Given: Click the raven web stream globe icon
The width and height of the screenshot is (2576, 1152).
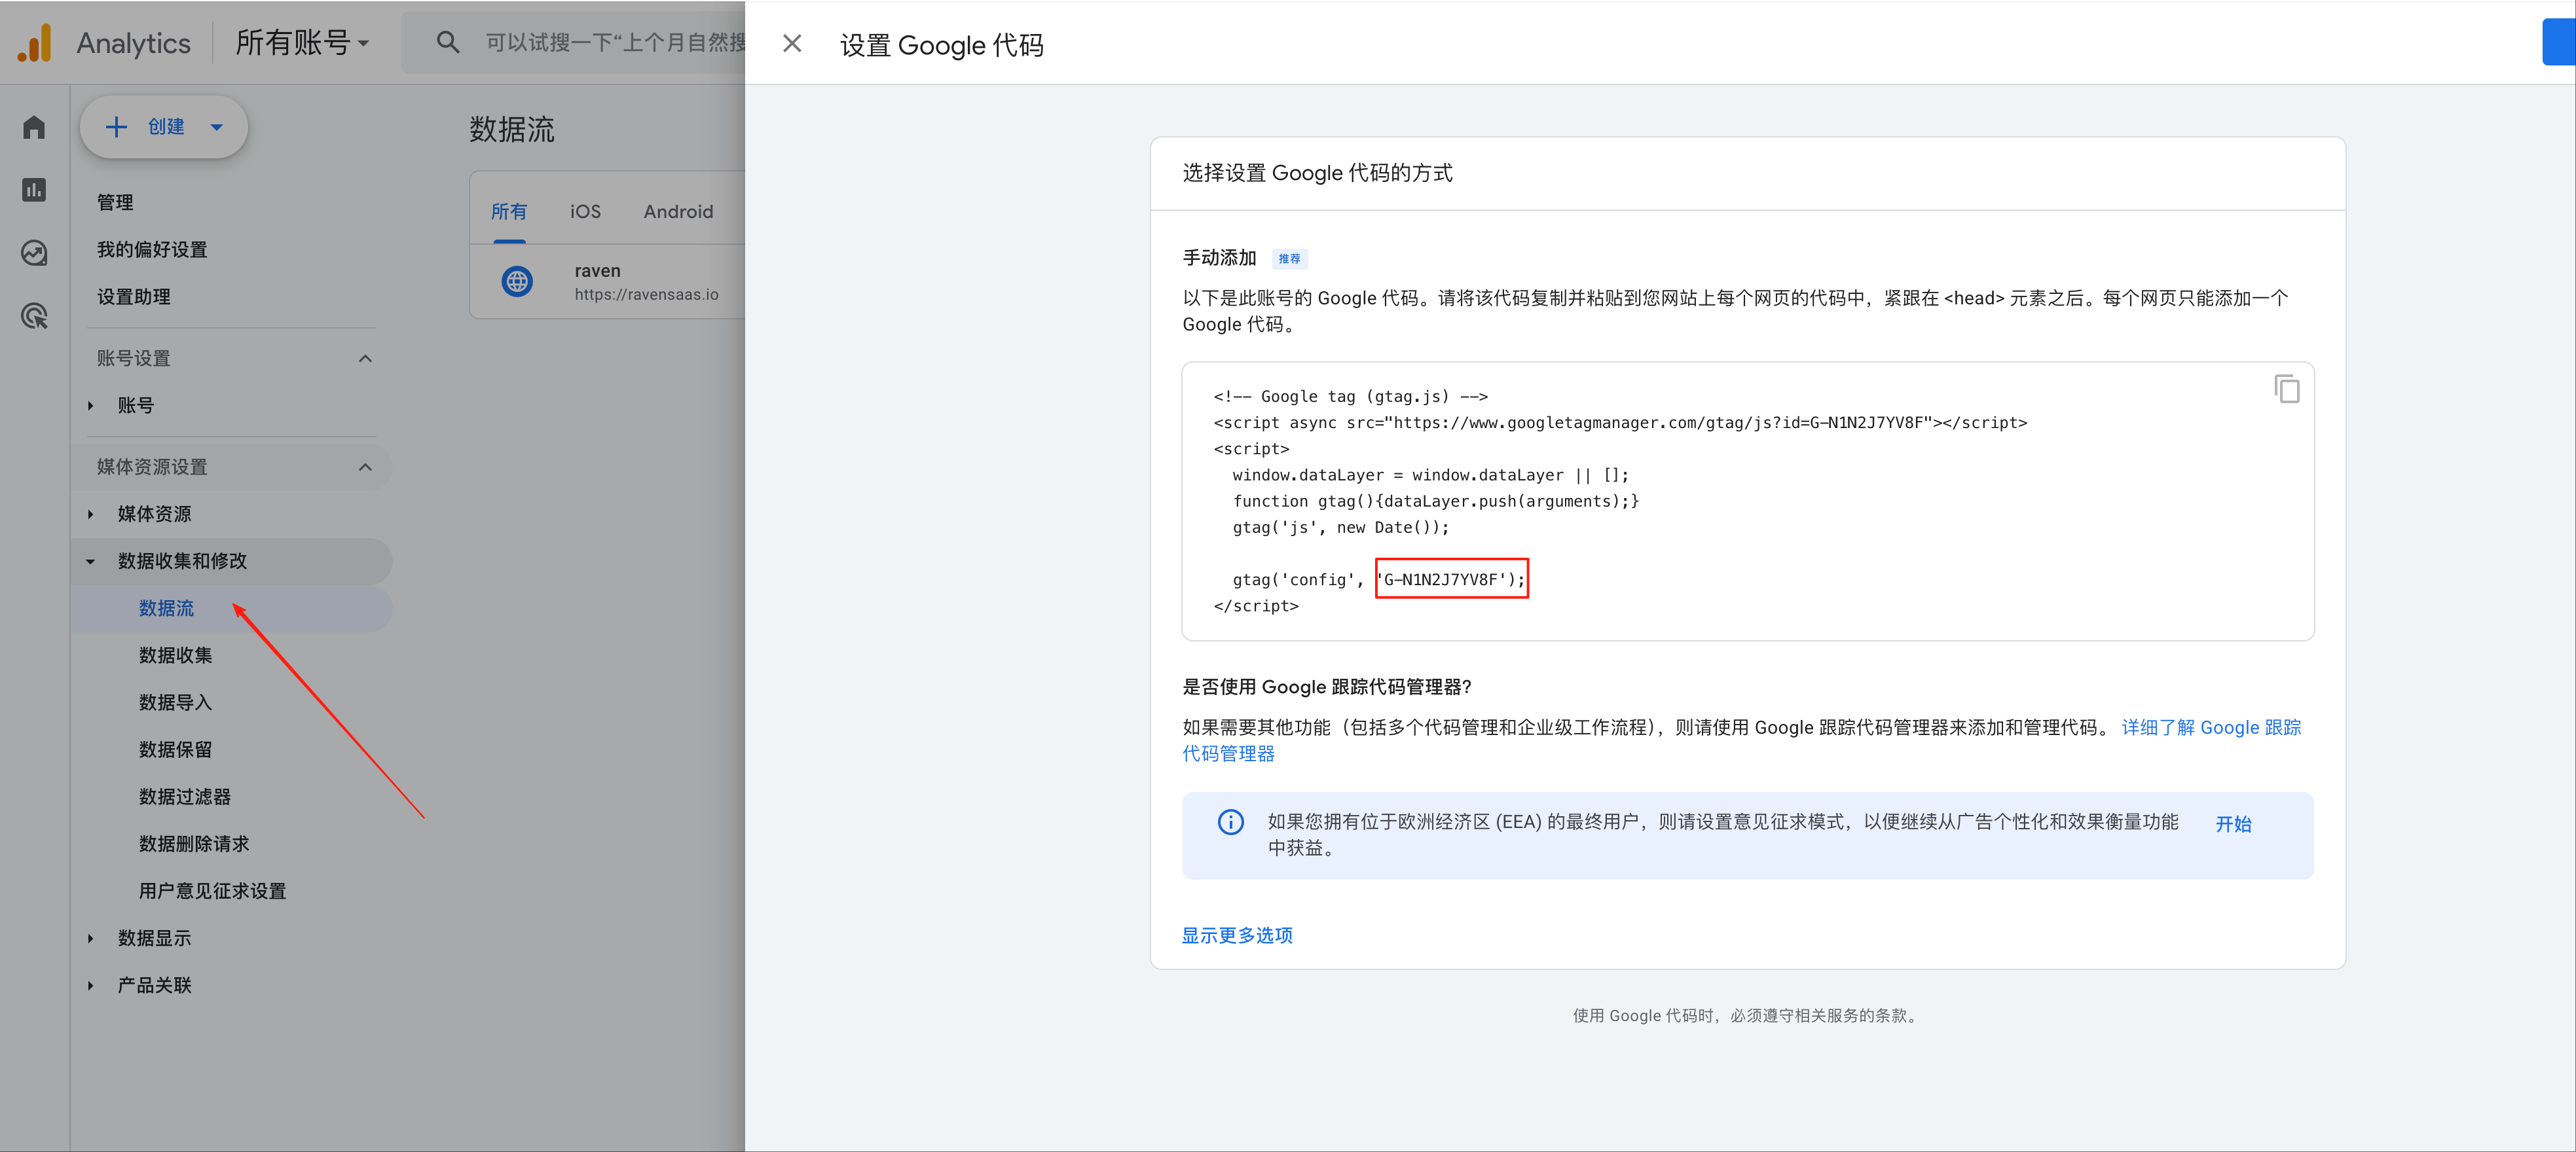Looking at the screenshot, I should pos(517,282).
